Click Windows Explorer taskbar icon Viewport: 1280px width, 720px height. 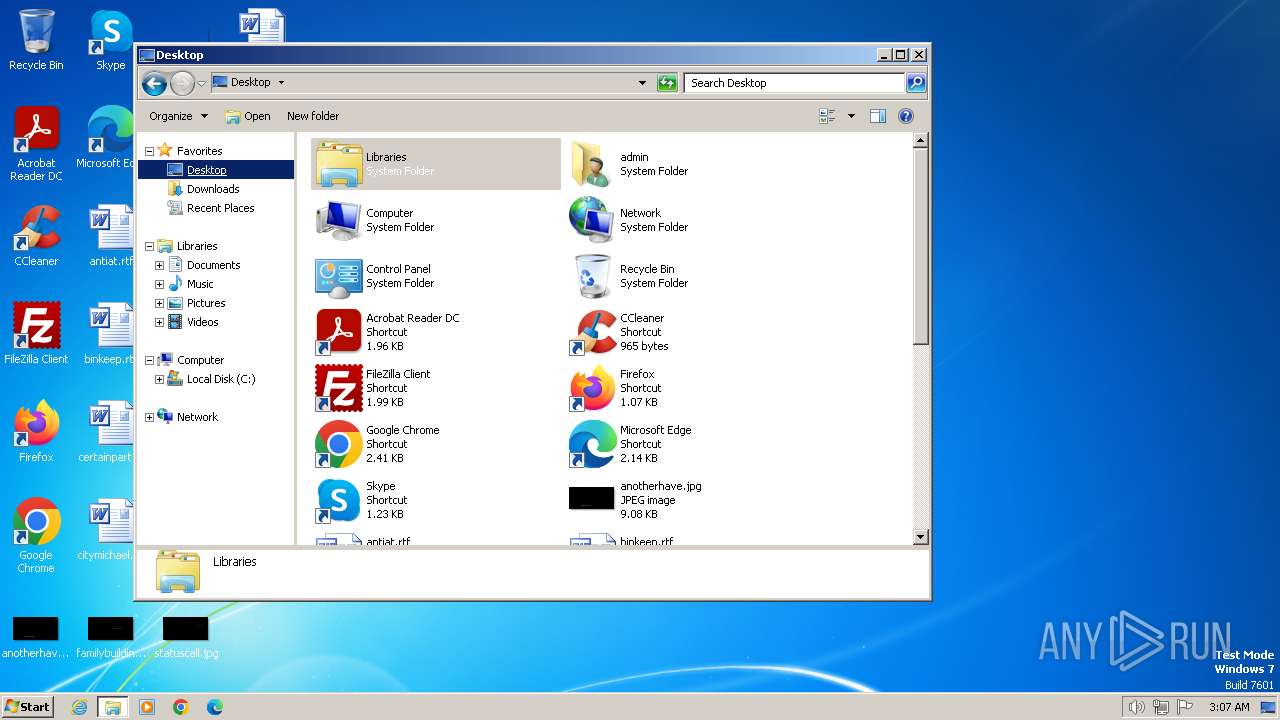point(113,707)
